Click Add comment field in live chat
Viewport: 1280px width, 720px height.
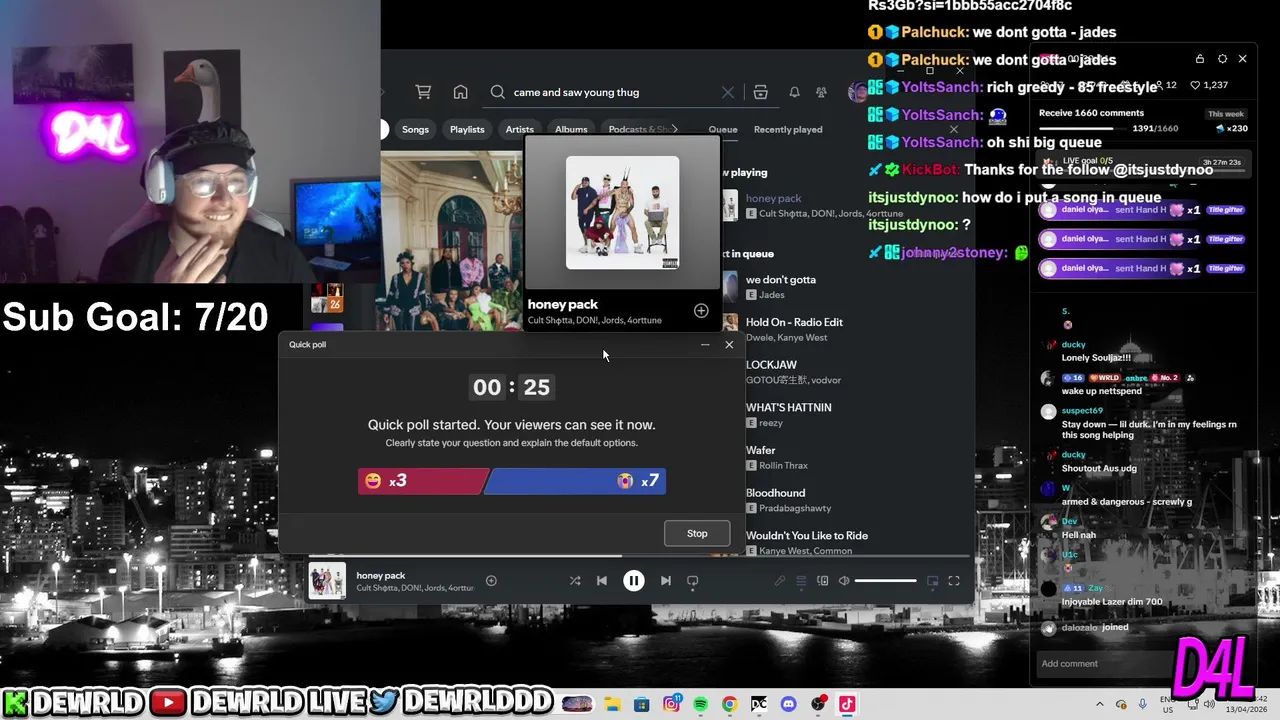click(1105, 664)
